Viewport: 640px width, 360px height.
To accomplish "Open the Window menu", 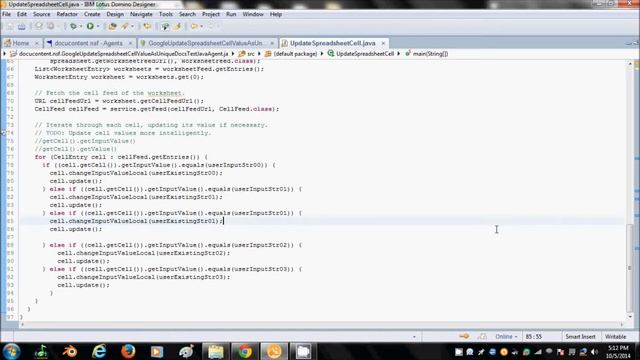I will click(x=253, y=14).
